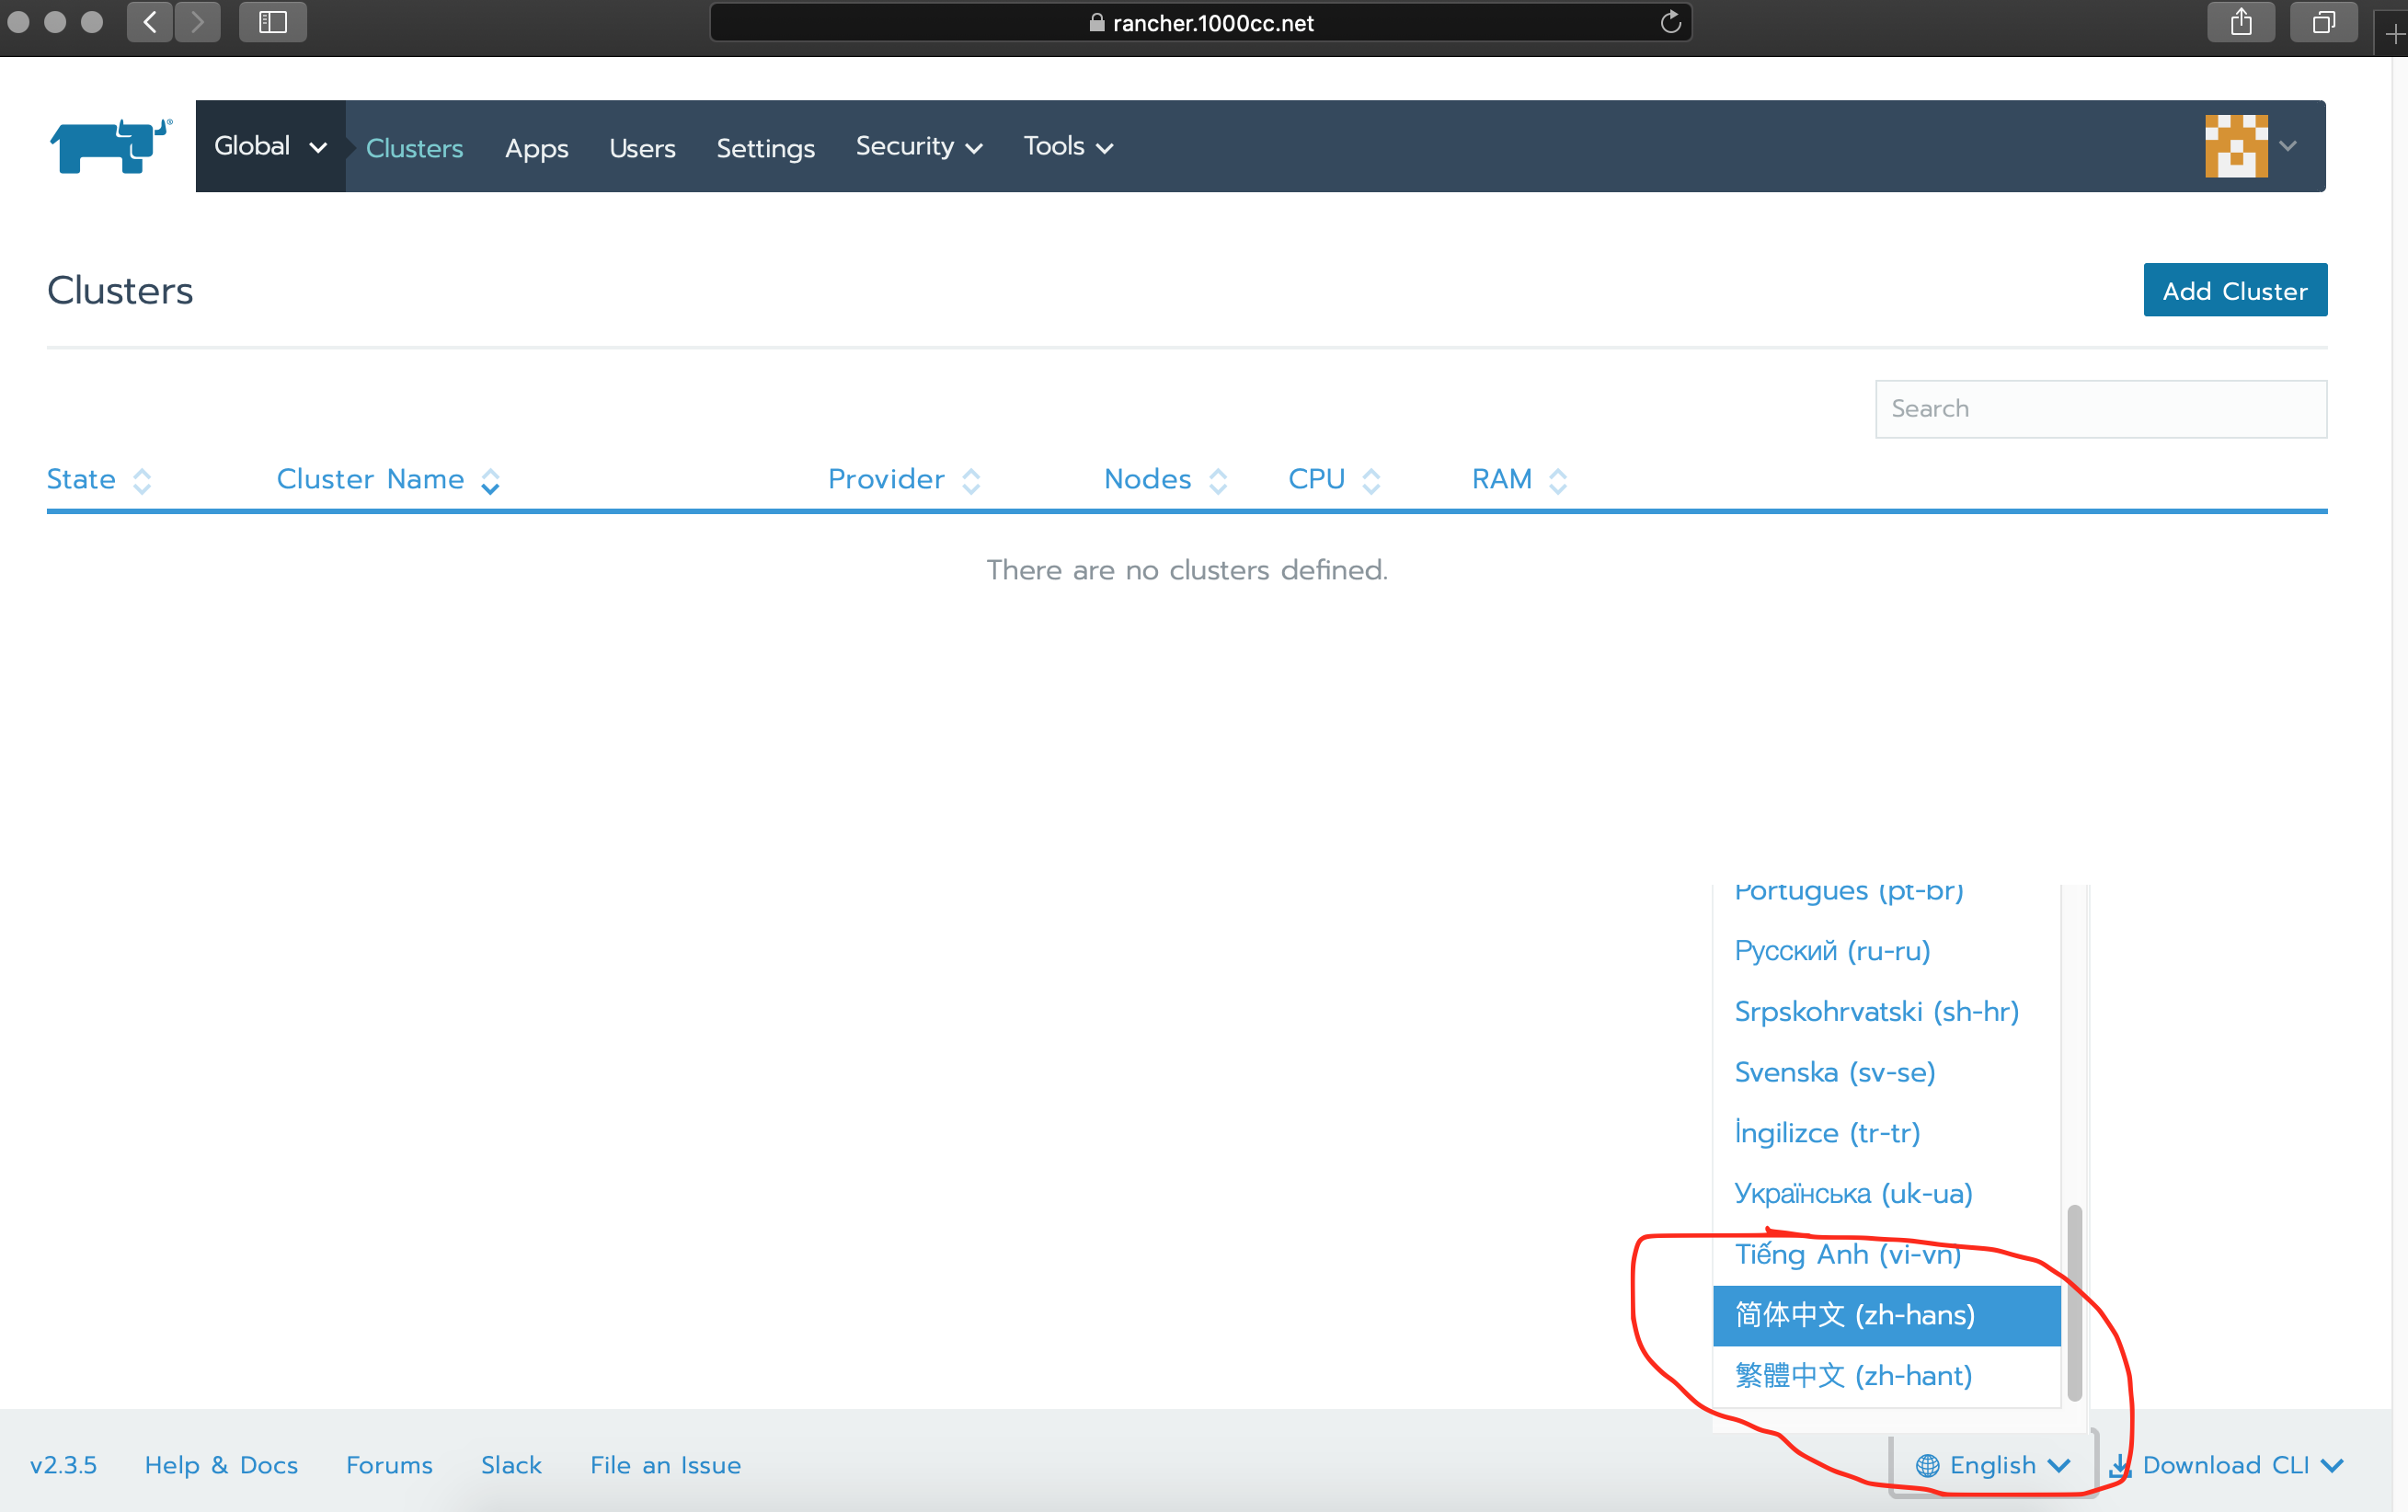Screen dimensions: 2408x1512
Task: Click the globe language icon in footer
Action: [1927, 1465]
